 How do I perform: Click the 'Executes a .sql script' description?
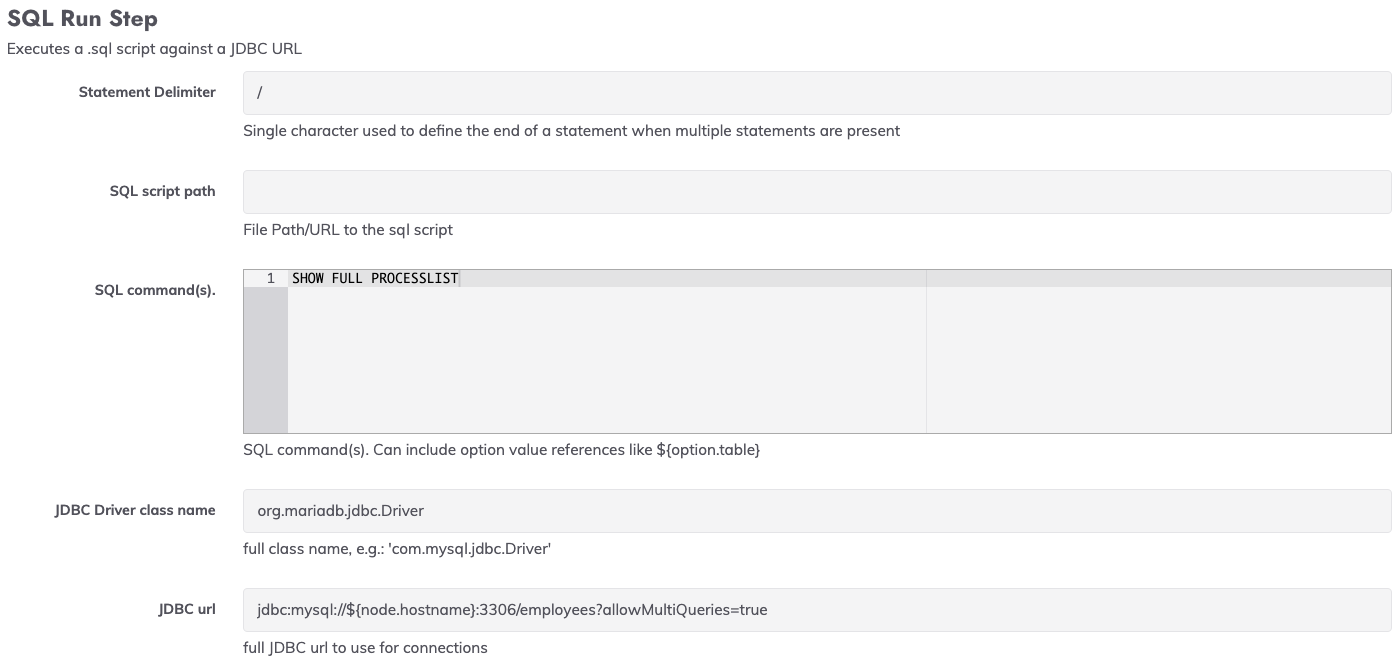(154, 48)
